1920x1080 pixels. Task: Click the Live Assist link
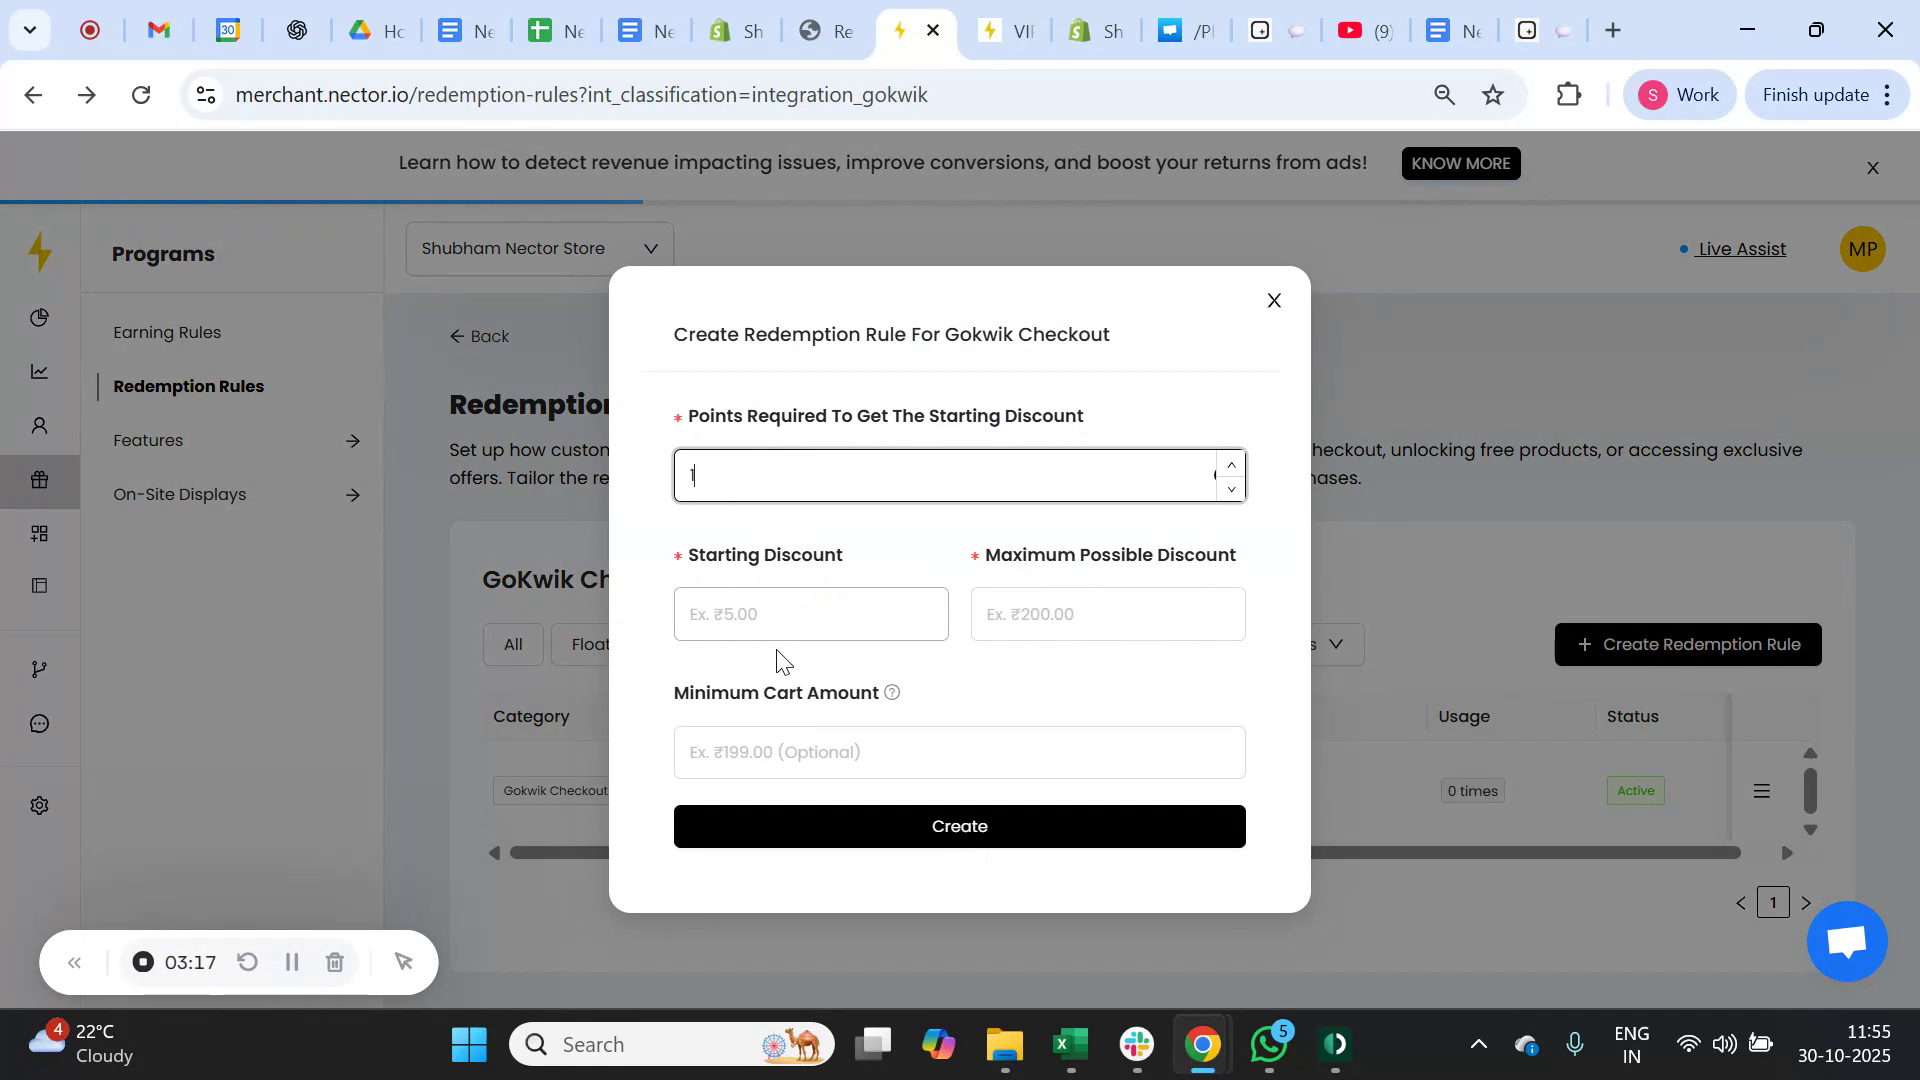[x=1740, y=249]
